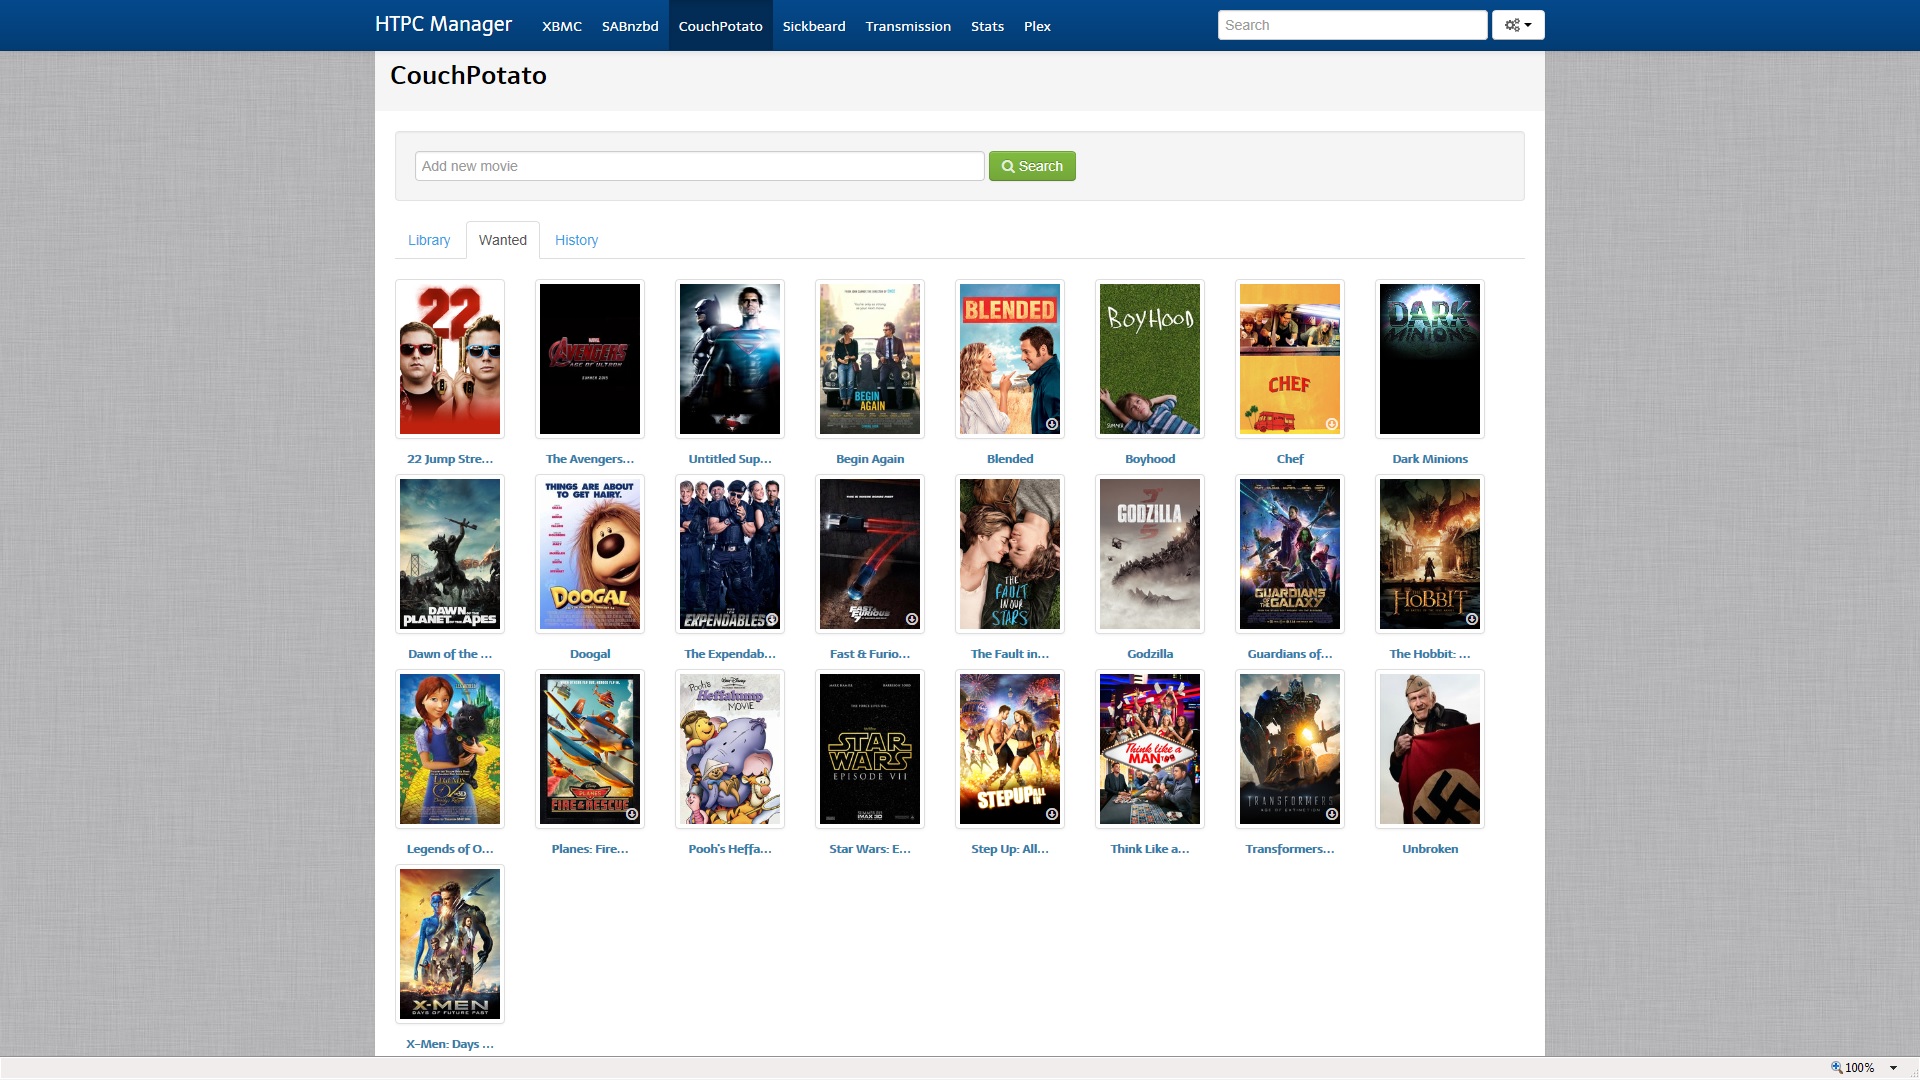1920x1080 pixels.
Task: Select the Wanted tab
Action: pos(502,240)
